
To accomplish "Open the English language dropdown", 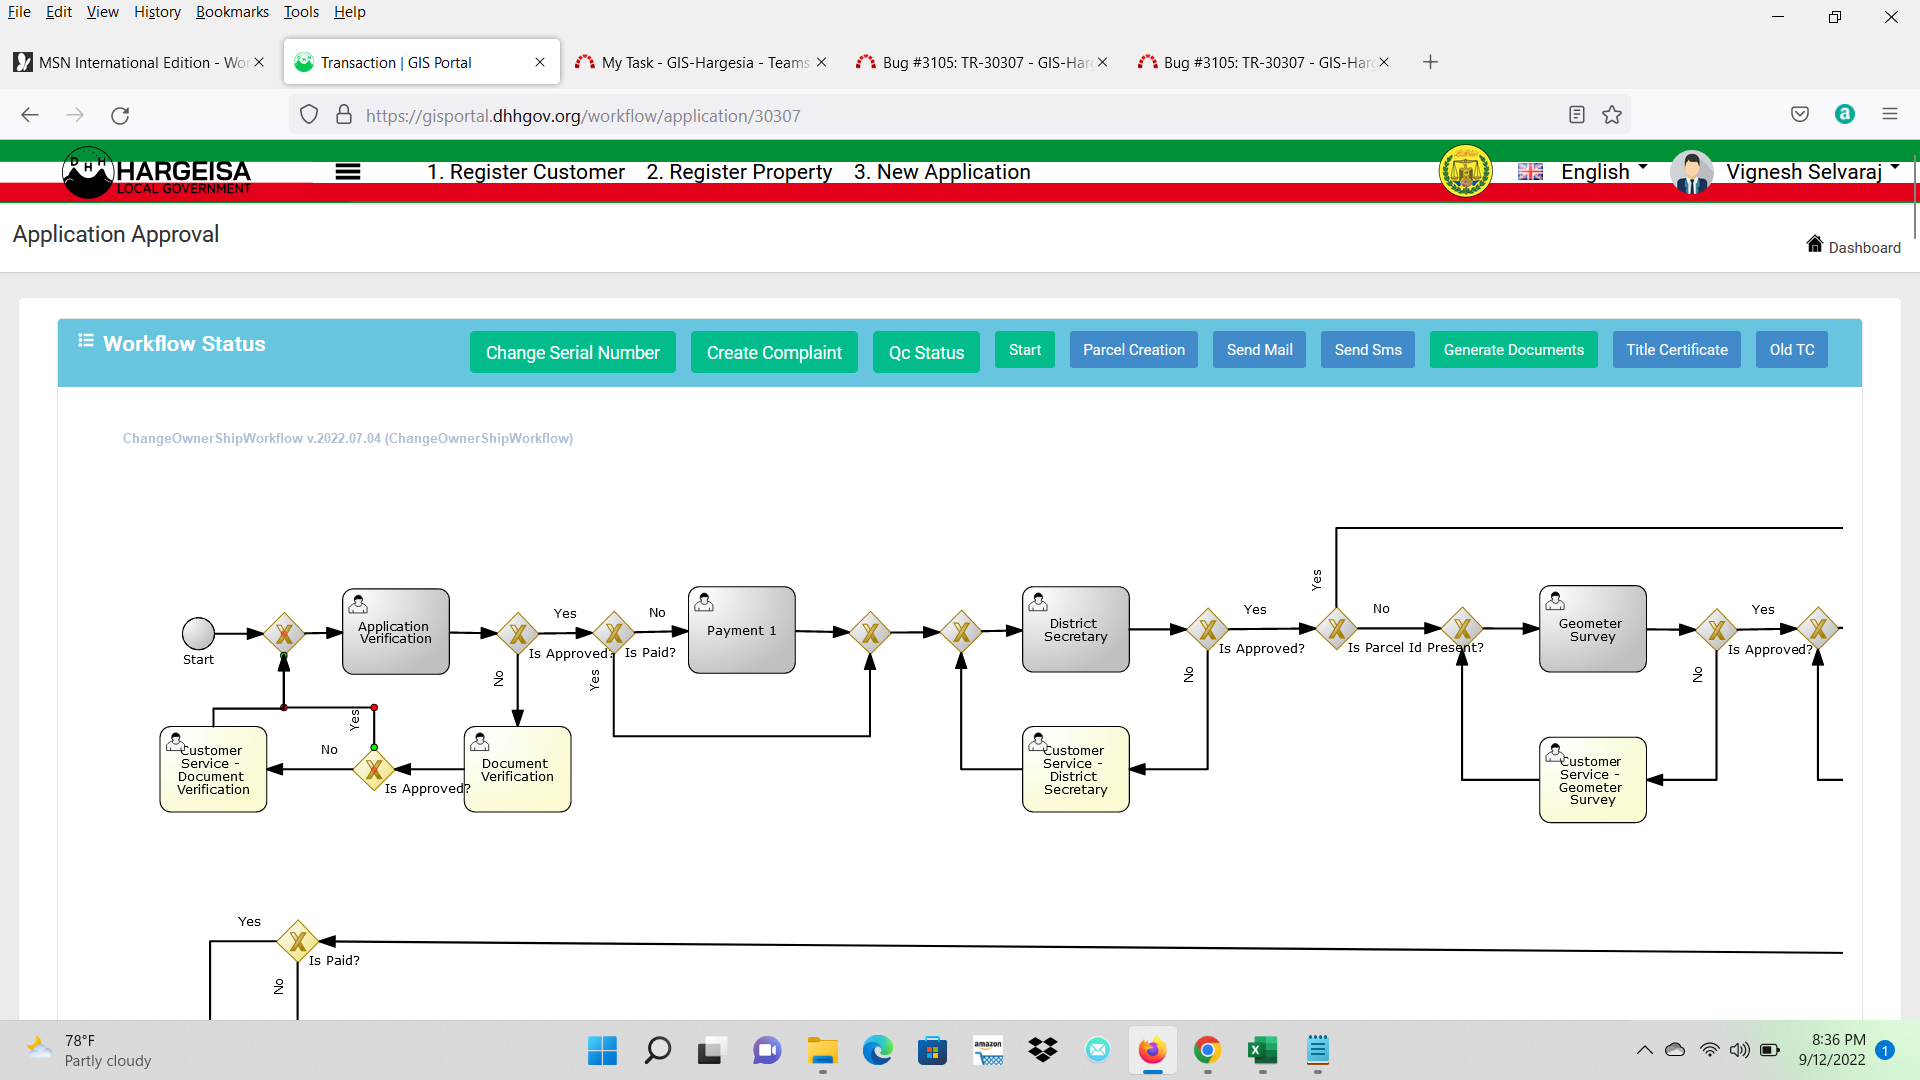I will (x=1604, y=172).
